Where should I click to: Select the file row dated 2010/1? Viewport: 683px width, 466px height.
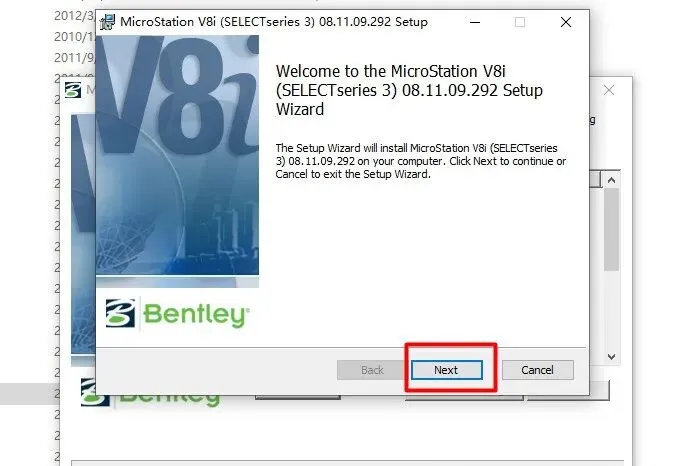[x=74, y=37]
